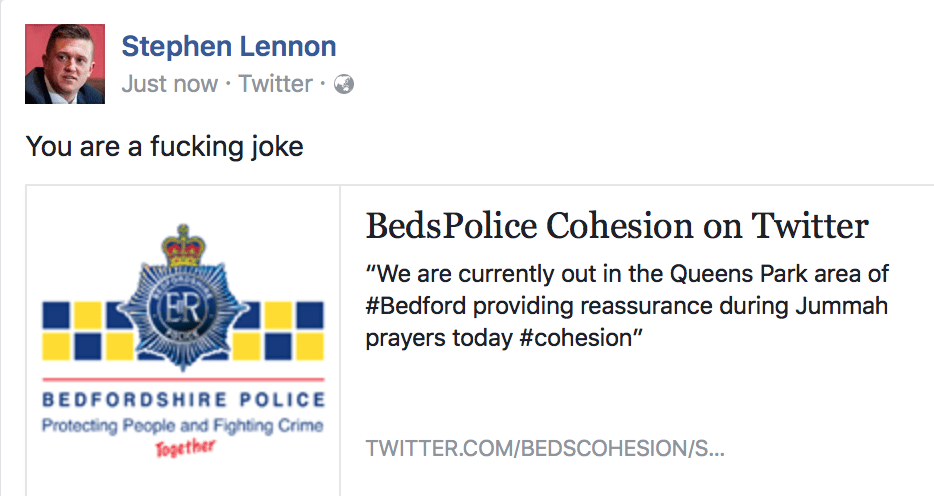The image size is (934, 496).
Task: Click the red 'Together' word in the logo
Action: click(x=185, y=448)
